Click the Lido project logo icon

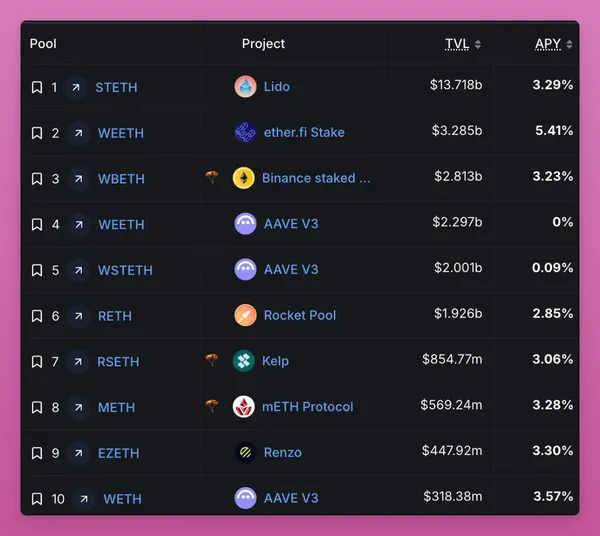(x=245, y=87)
